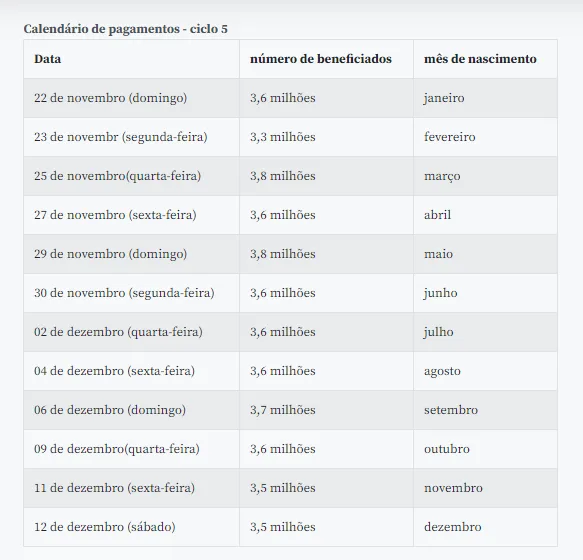Screen dimensions: 583x560
Task: Click the 'Data' column header
Action: (132, 59)
